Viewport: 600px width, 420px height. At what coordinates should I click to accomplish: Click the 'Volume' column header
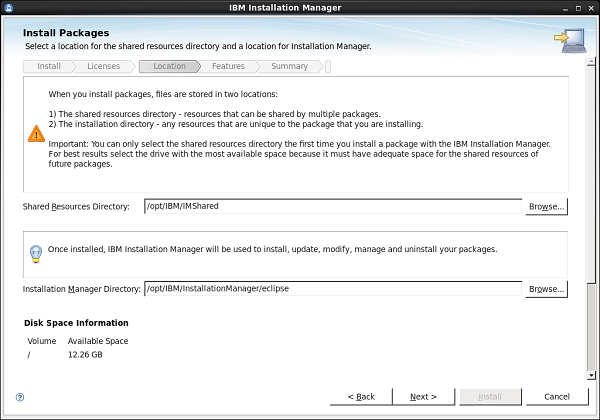pyautogui.click(x=42, y=341)
